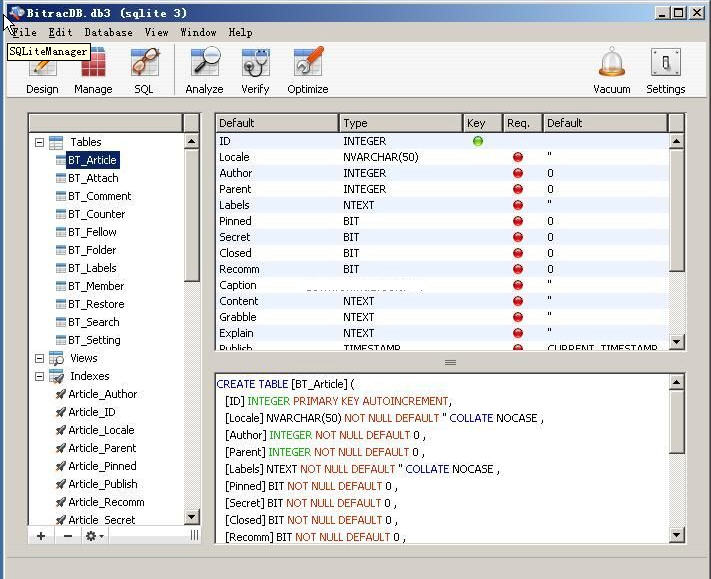Viewport: 711px width, 579px height.
Task: Select the BT_Search table
Action: pyautogui.click(x=94, y=322)
